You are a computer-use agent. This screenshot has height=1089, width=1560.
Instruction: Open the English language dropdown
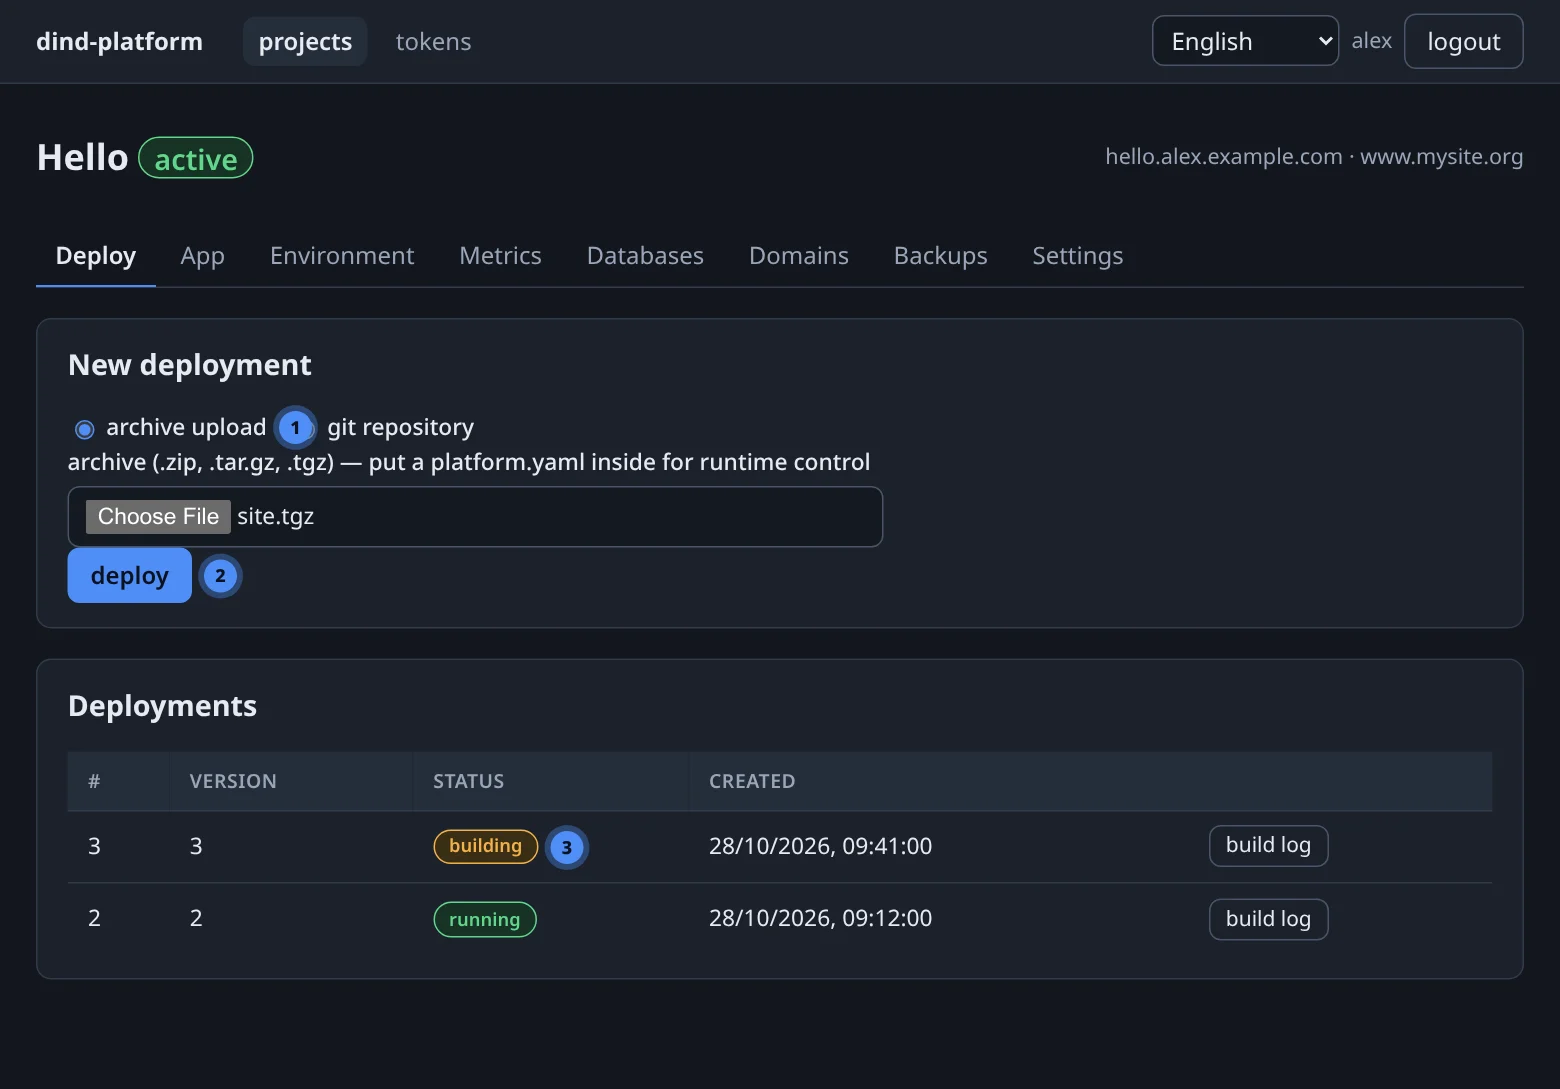click(x=1245, y=41)
